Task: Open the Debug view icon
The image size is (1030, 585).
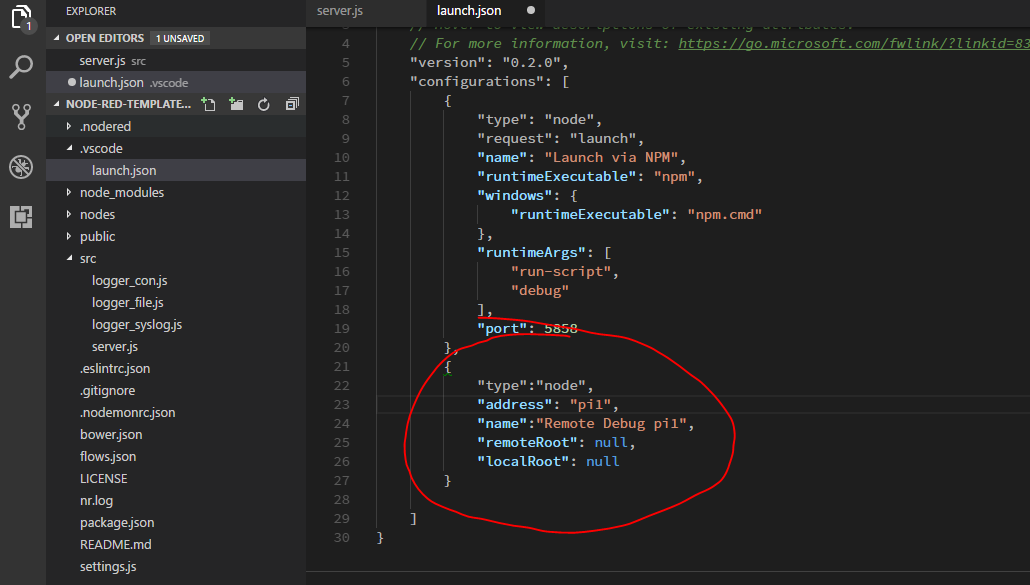Action: point(21,166)
